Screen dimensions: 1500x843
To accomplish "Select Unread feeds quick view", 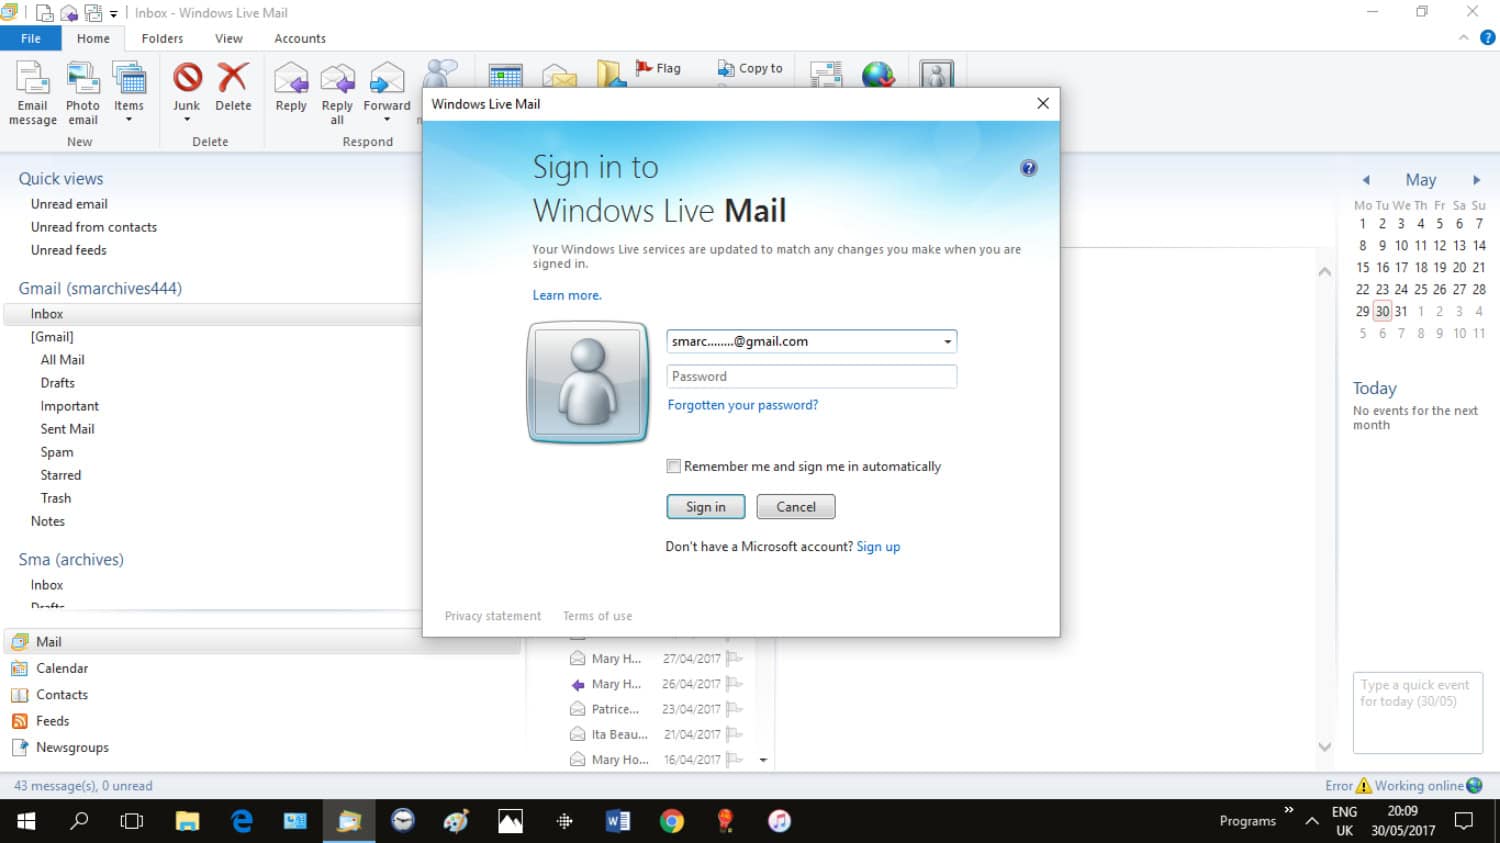I will click(x=68, y=250).
